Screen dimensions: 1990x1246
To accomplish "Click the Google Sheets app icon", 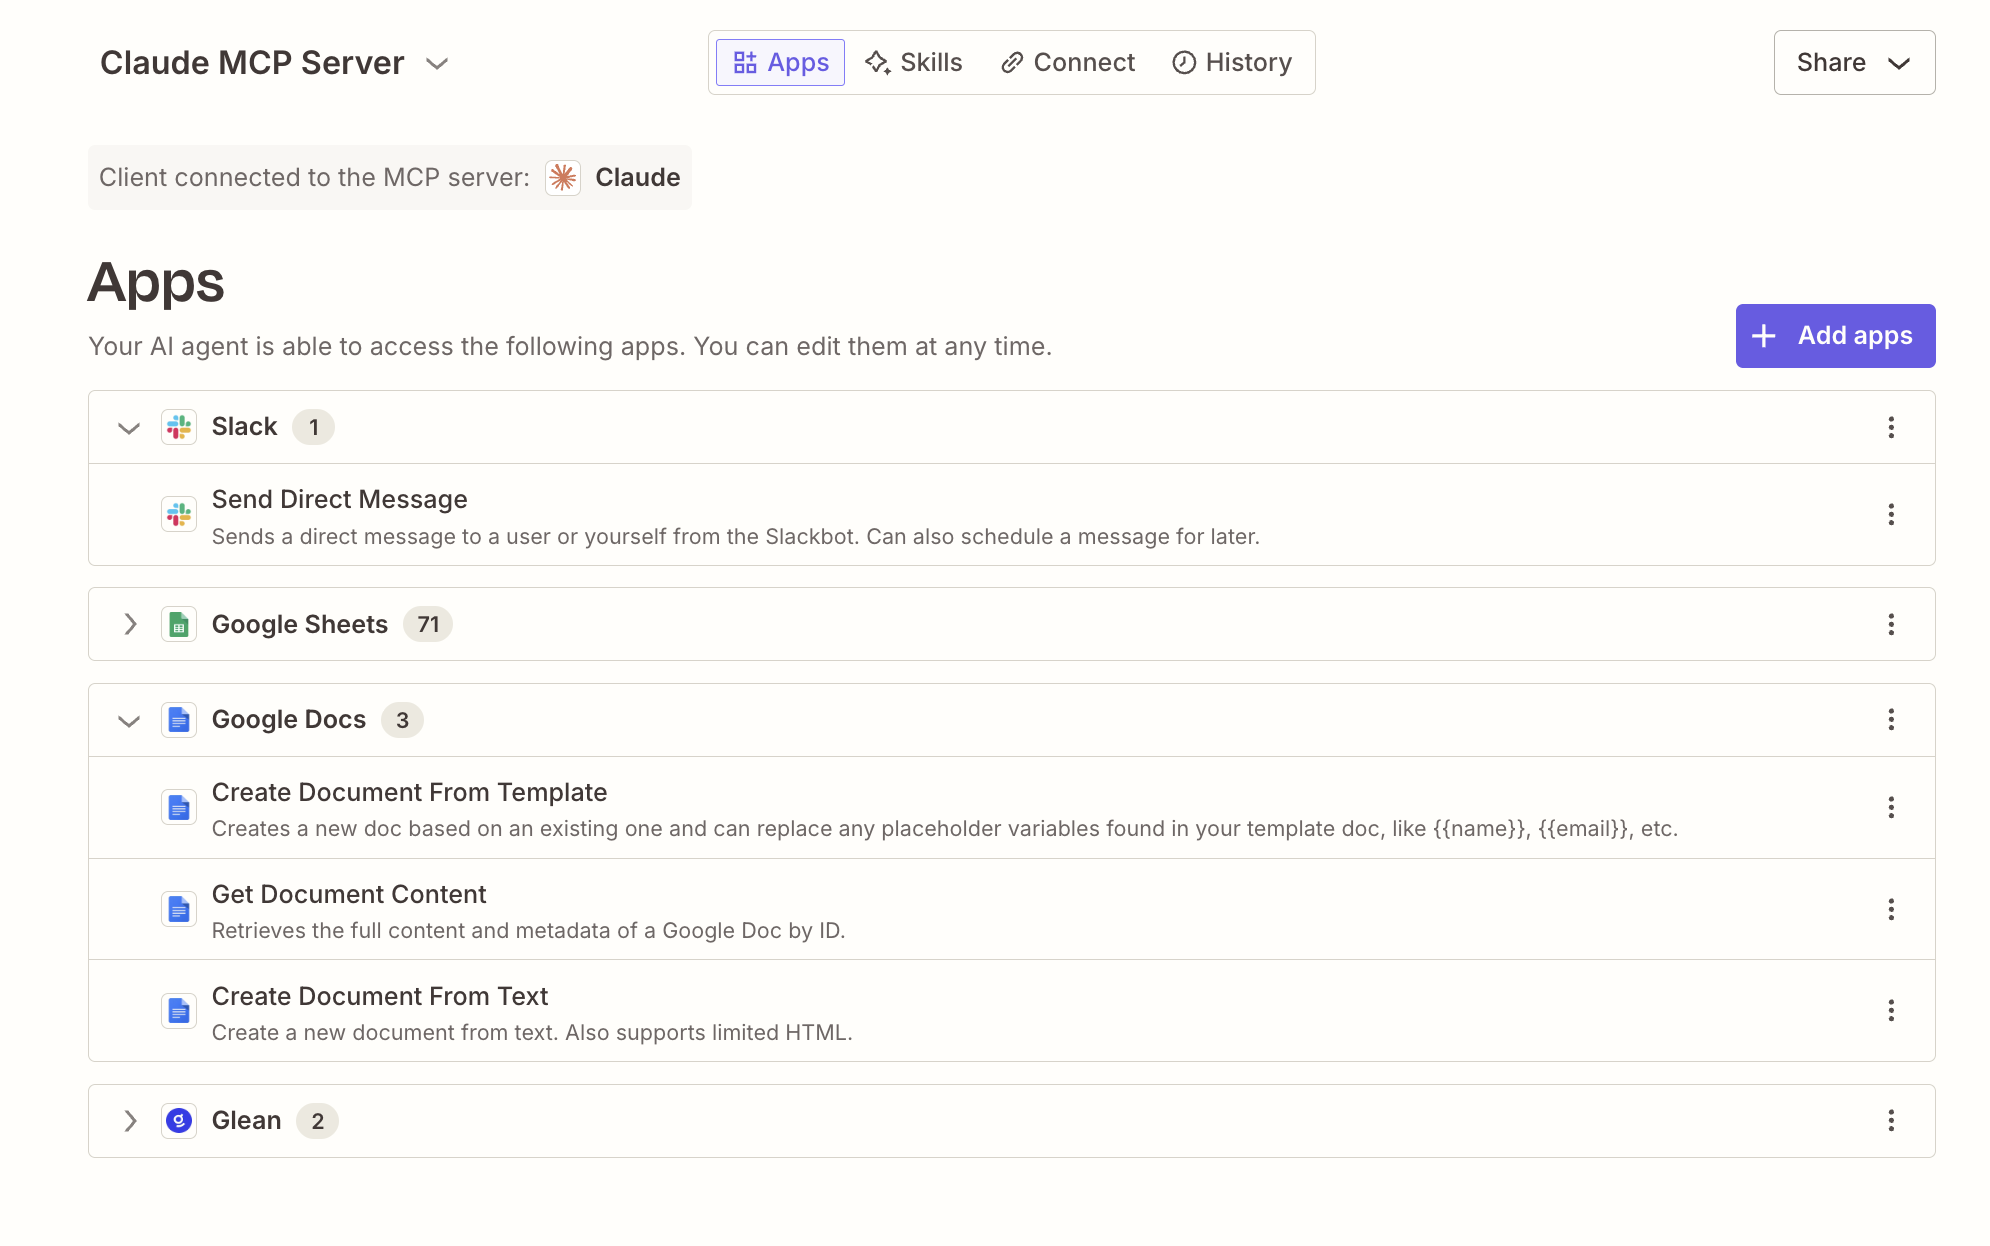I will tap(179, 624).
